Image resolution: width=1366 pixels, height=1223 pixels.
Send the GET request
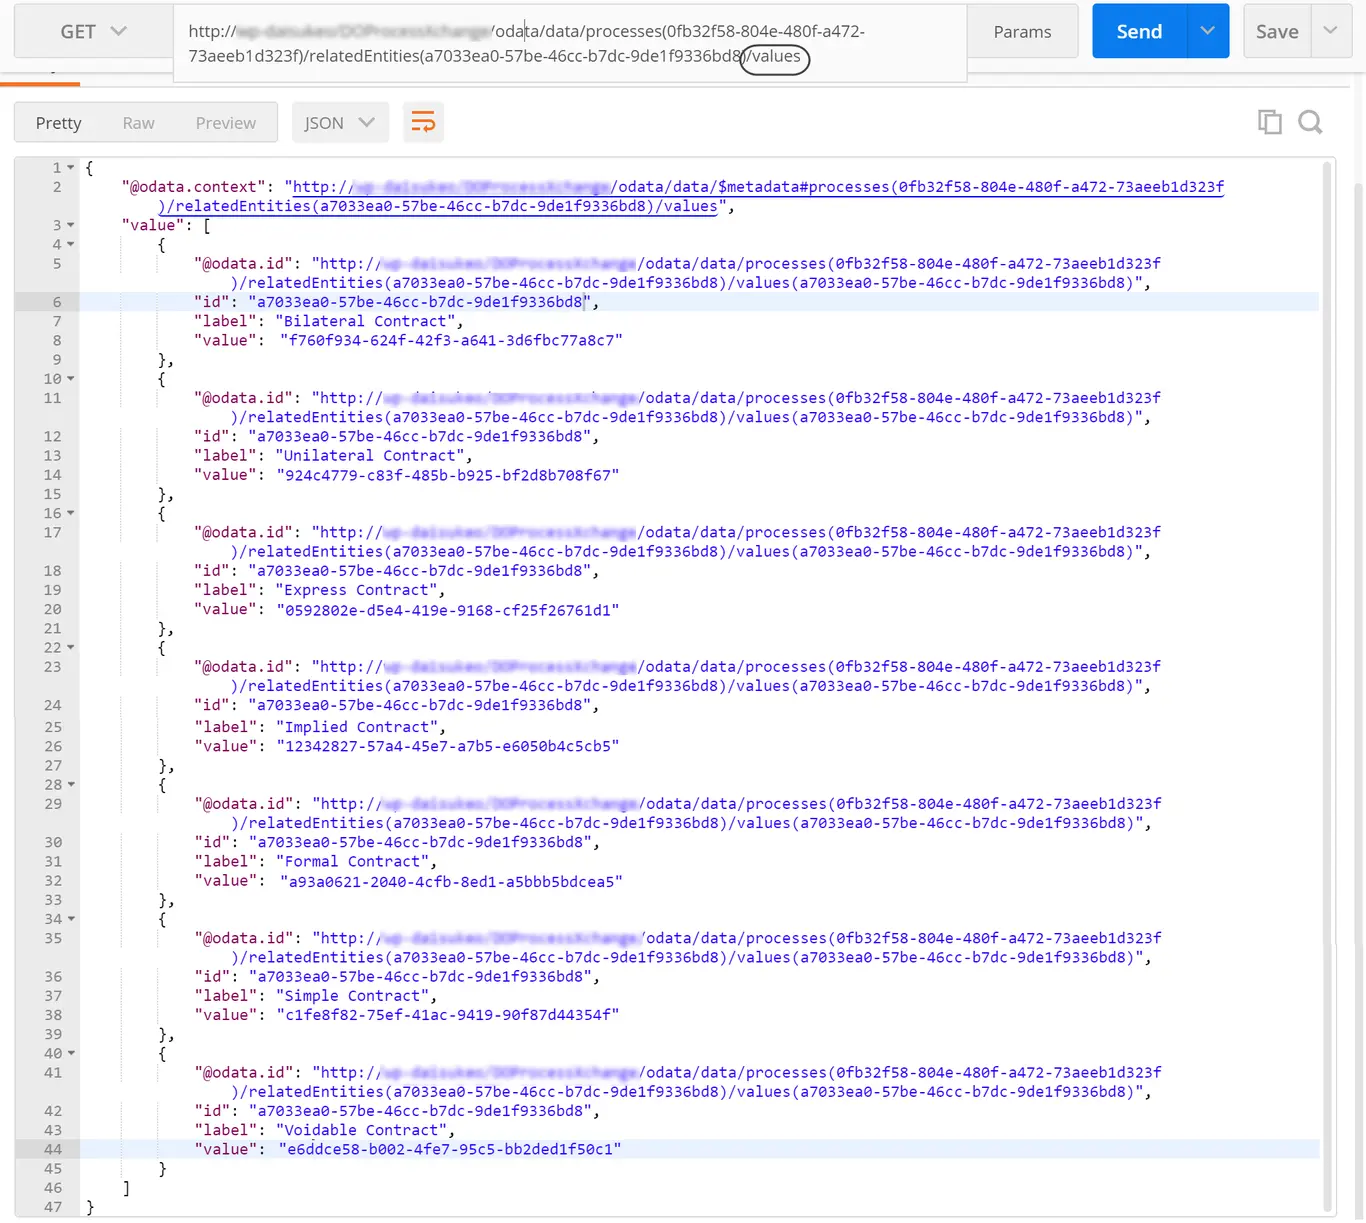coord(1139,31)
